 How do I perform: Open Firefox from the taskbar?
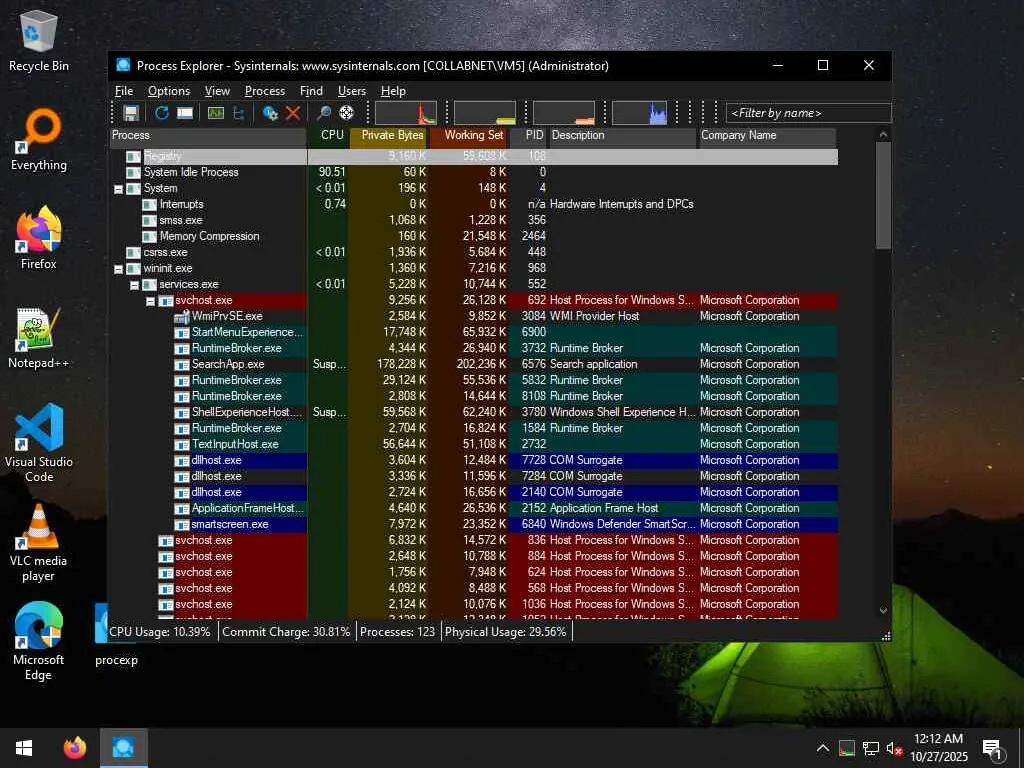click(74, 748)
